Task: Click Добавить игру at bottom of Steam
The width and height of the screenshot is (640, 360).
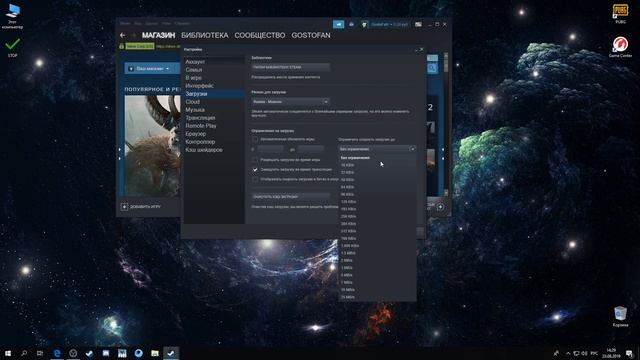Action: [145, 207]
